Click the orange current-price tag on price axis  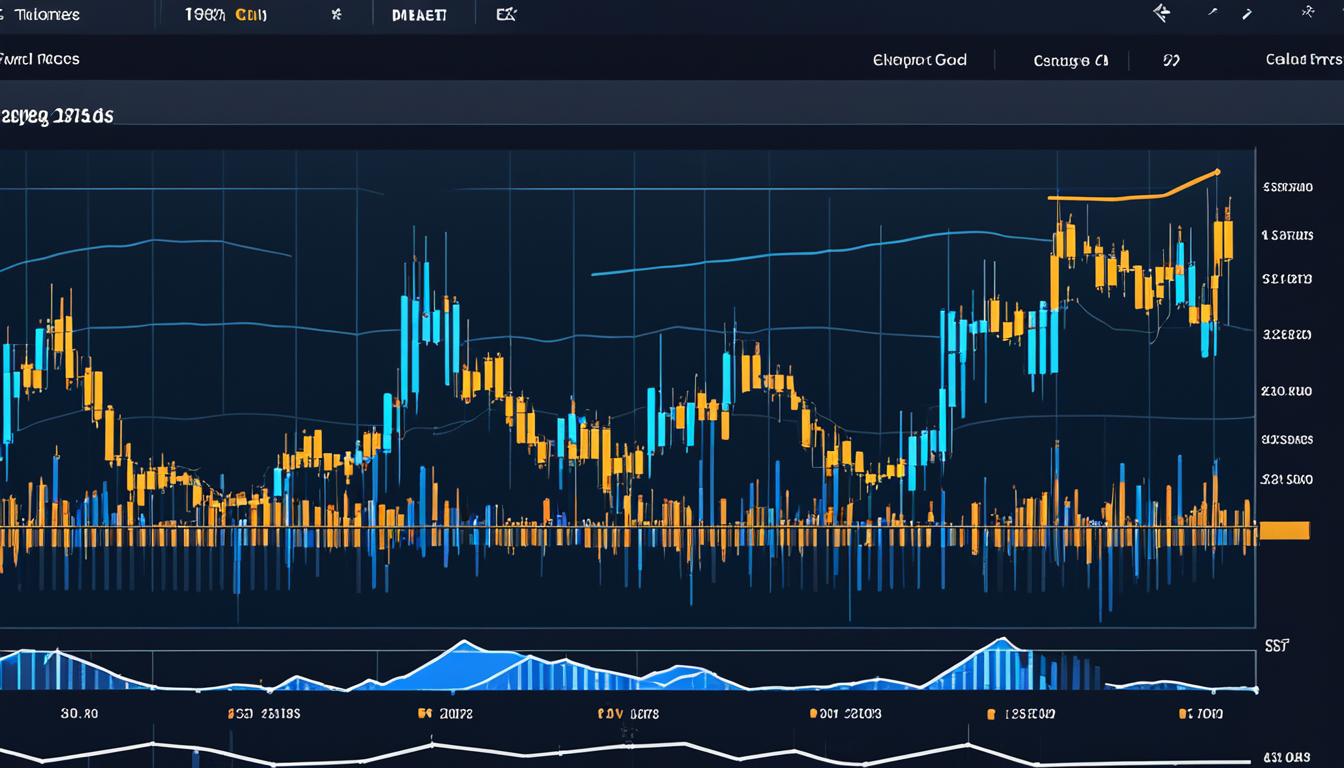point(1284,530)
